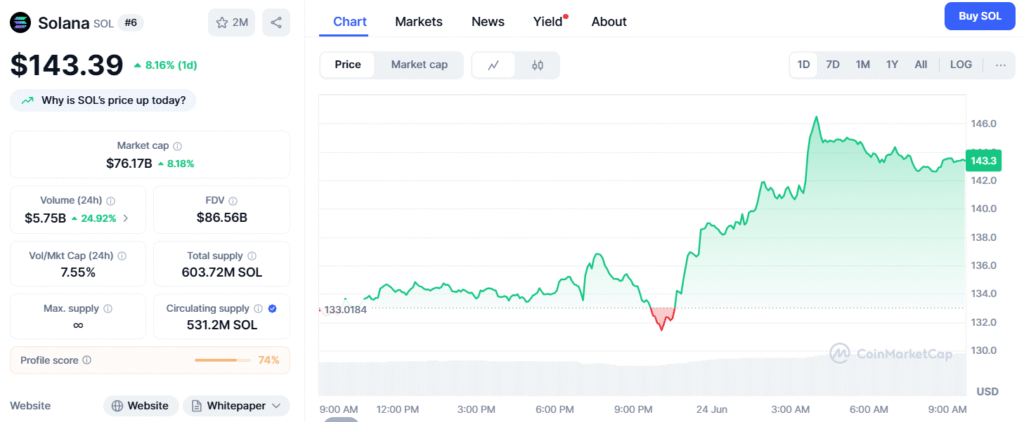This screenshot has width=1024, height=422.
Task: Select the line chart type icon
Action: (494, 65)
